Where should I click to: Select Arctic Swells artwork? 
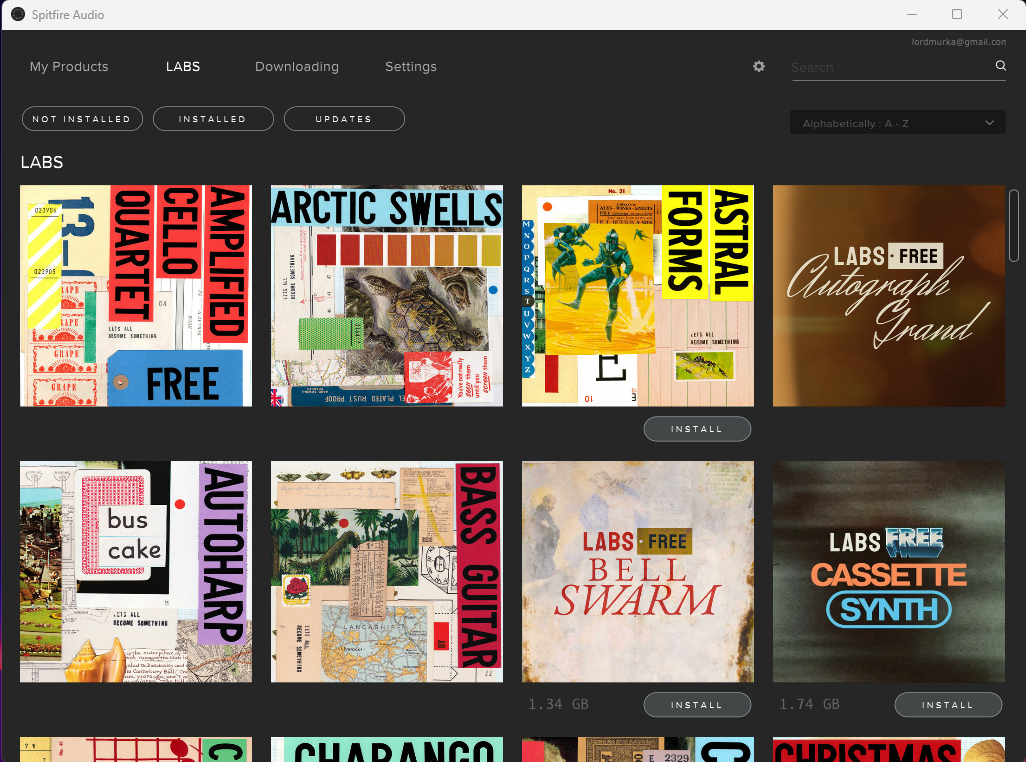tap(387, 296)
